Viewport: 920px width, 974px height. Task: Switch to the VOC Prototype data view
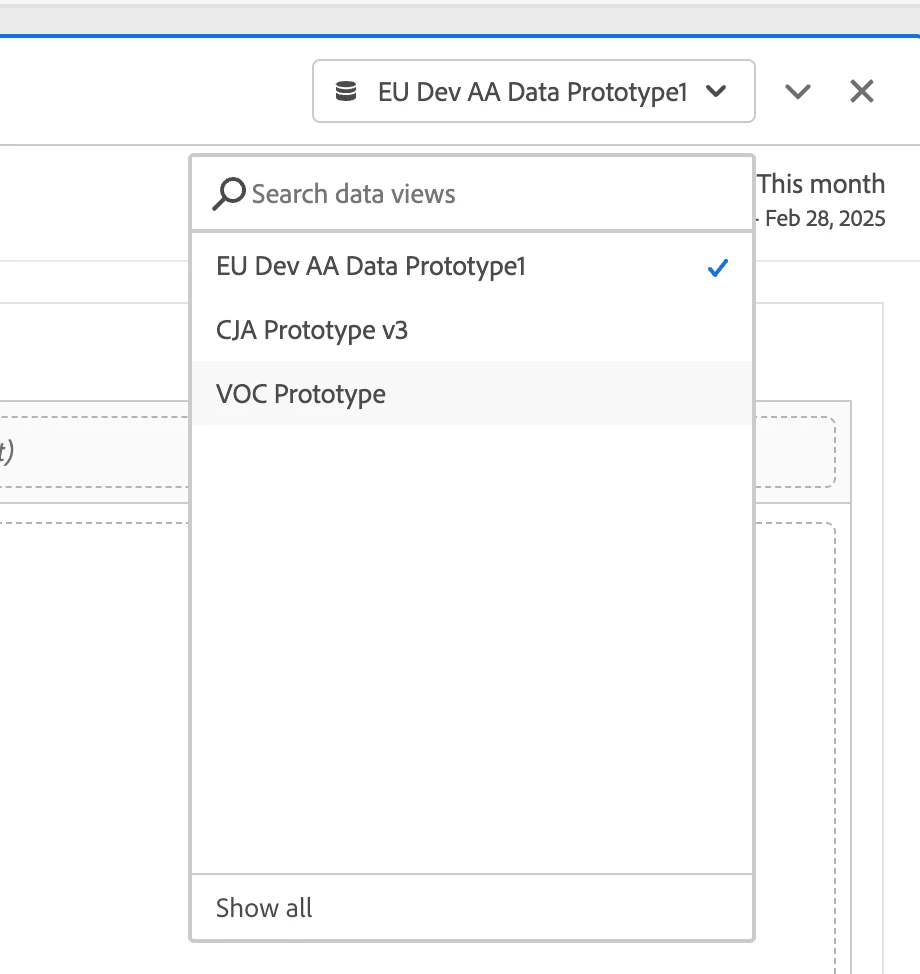301,394
